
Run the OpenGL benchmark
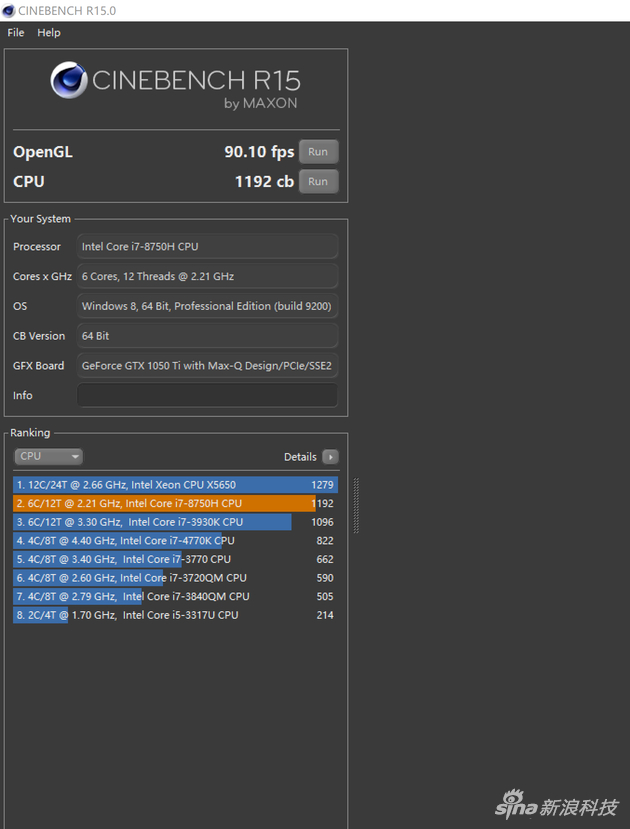point(318,152)
